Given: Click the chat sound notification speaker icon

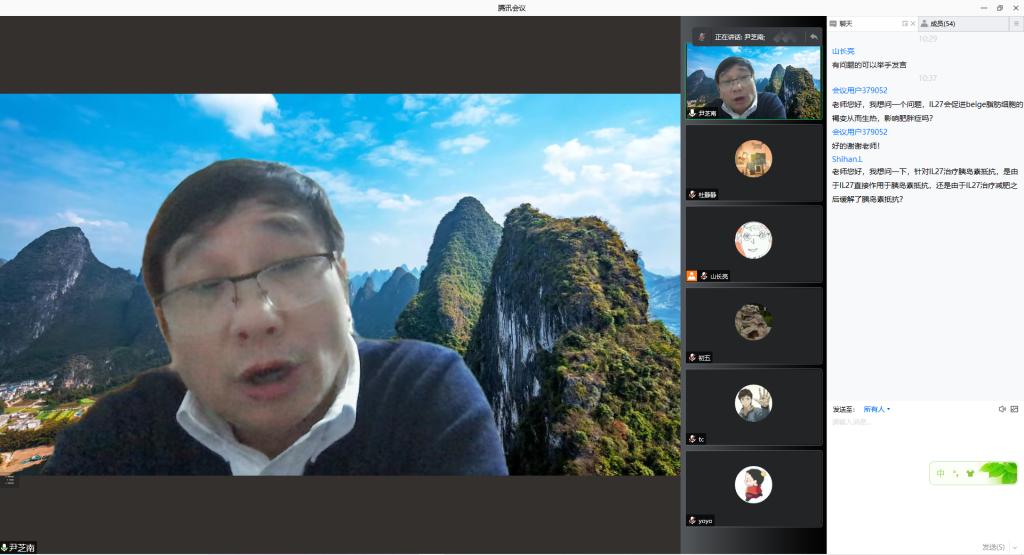Looking at the screenshot, I should [1002, 409].
